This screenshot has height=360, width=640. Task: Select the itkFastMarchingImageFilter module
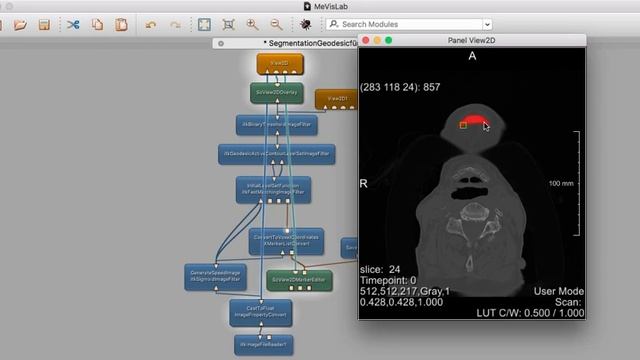pyautogui.click(x=273, y=189)
